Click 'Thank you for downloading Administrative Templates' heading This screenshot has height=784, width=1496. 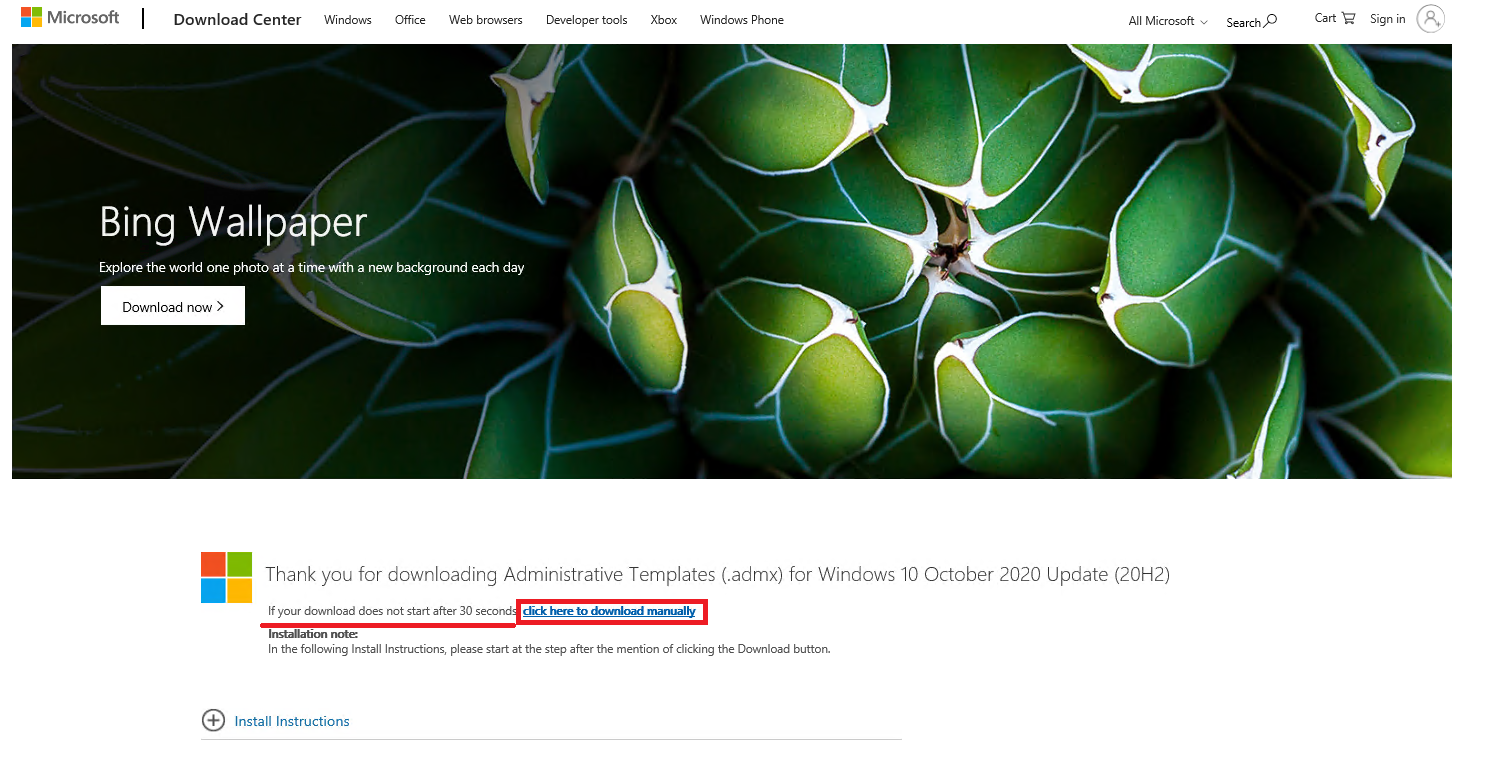(717, 574)
